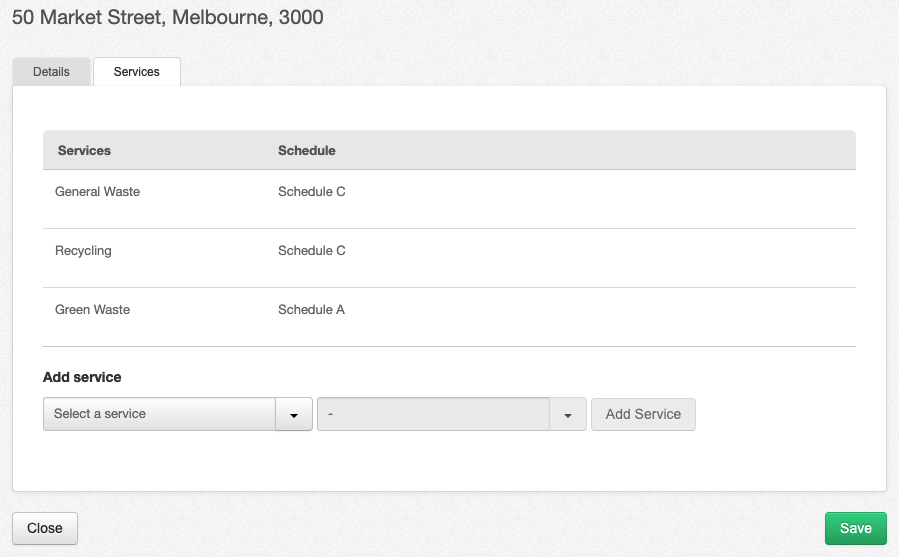Select the General Waste service row

[449, 199]
